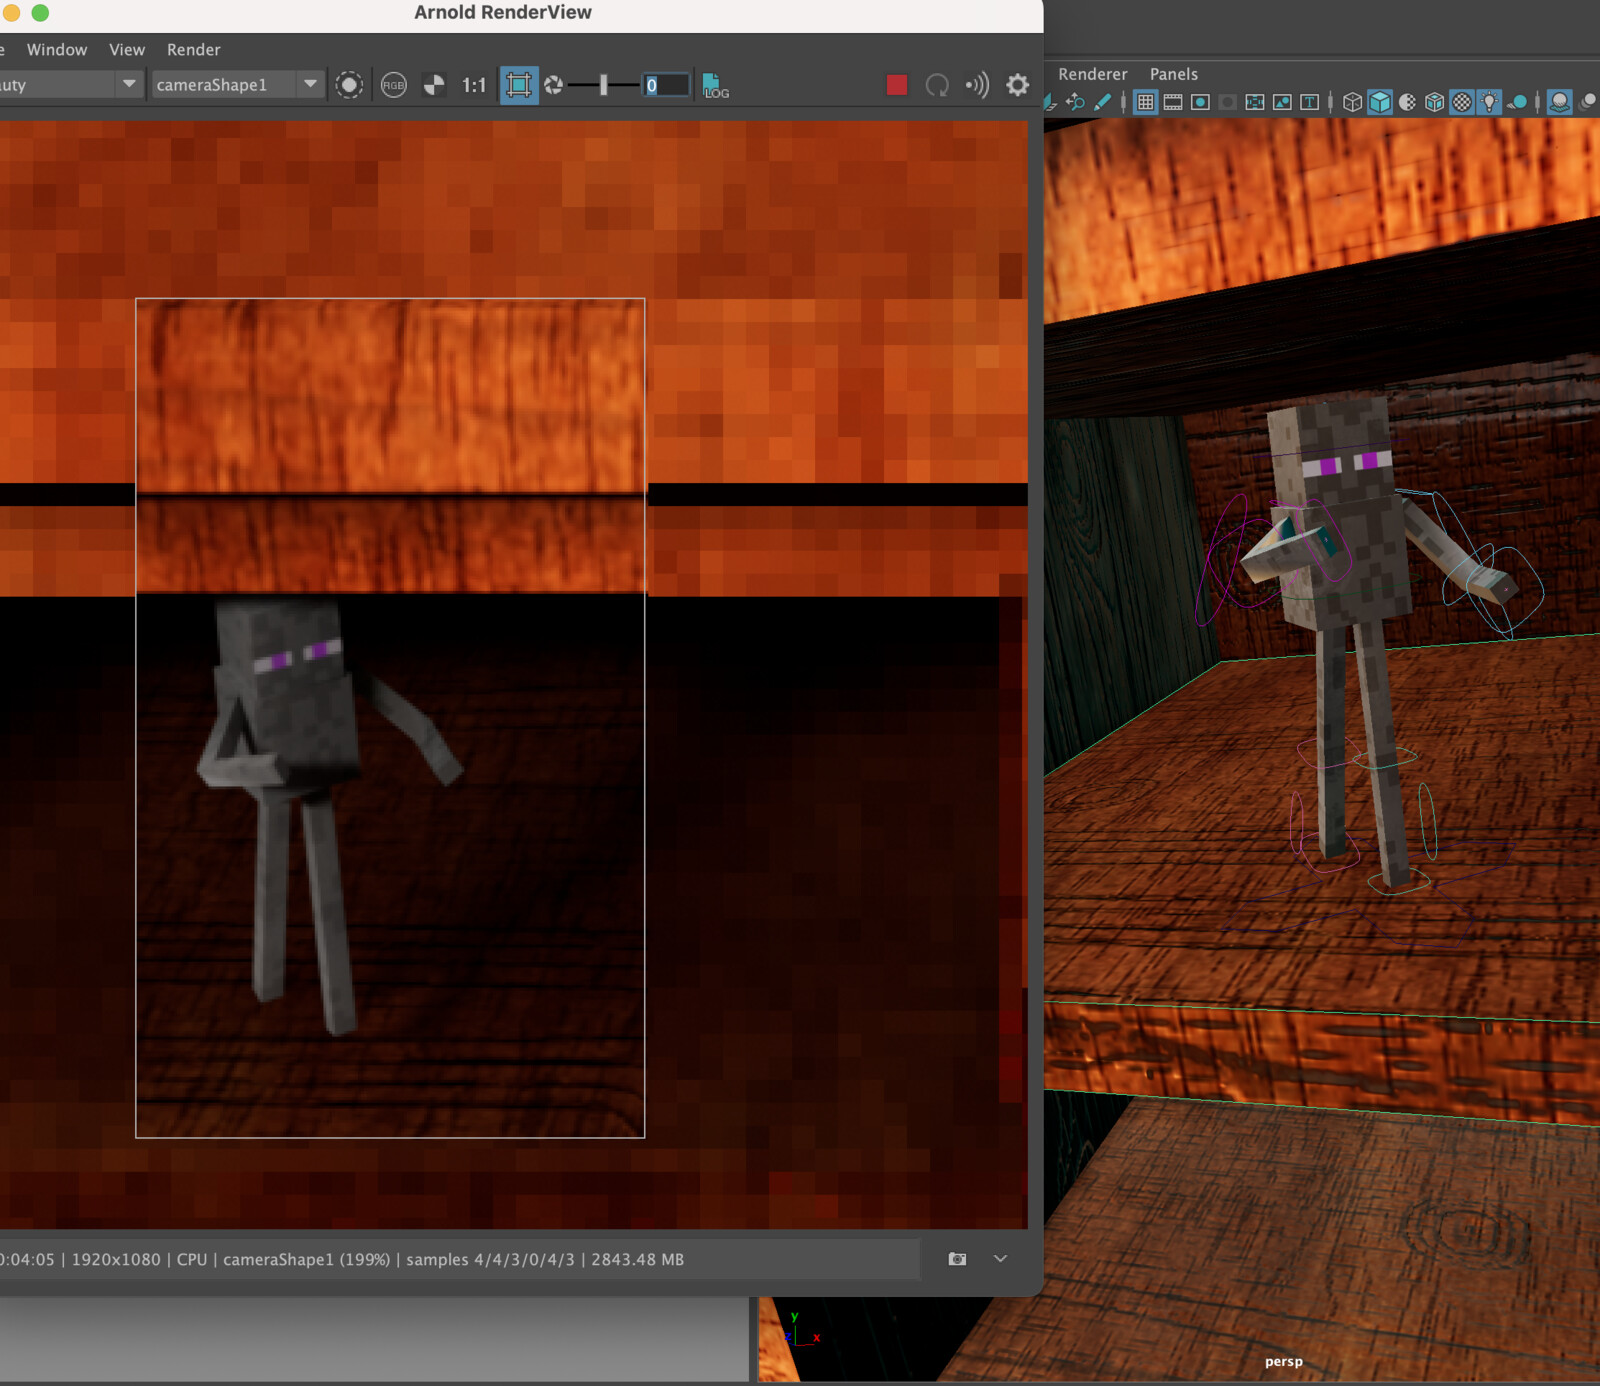Toggle the resolution gate icon

click(1200, 102)
